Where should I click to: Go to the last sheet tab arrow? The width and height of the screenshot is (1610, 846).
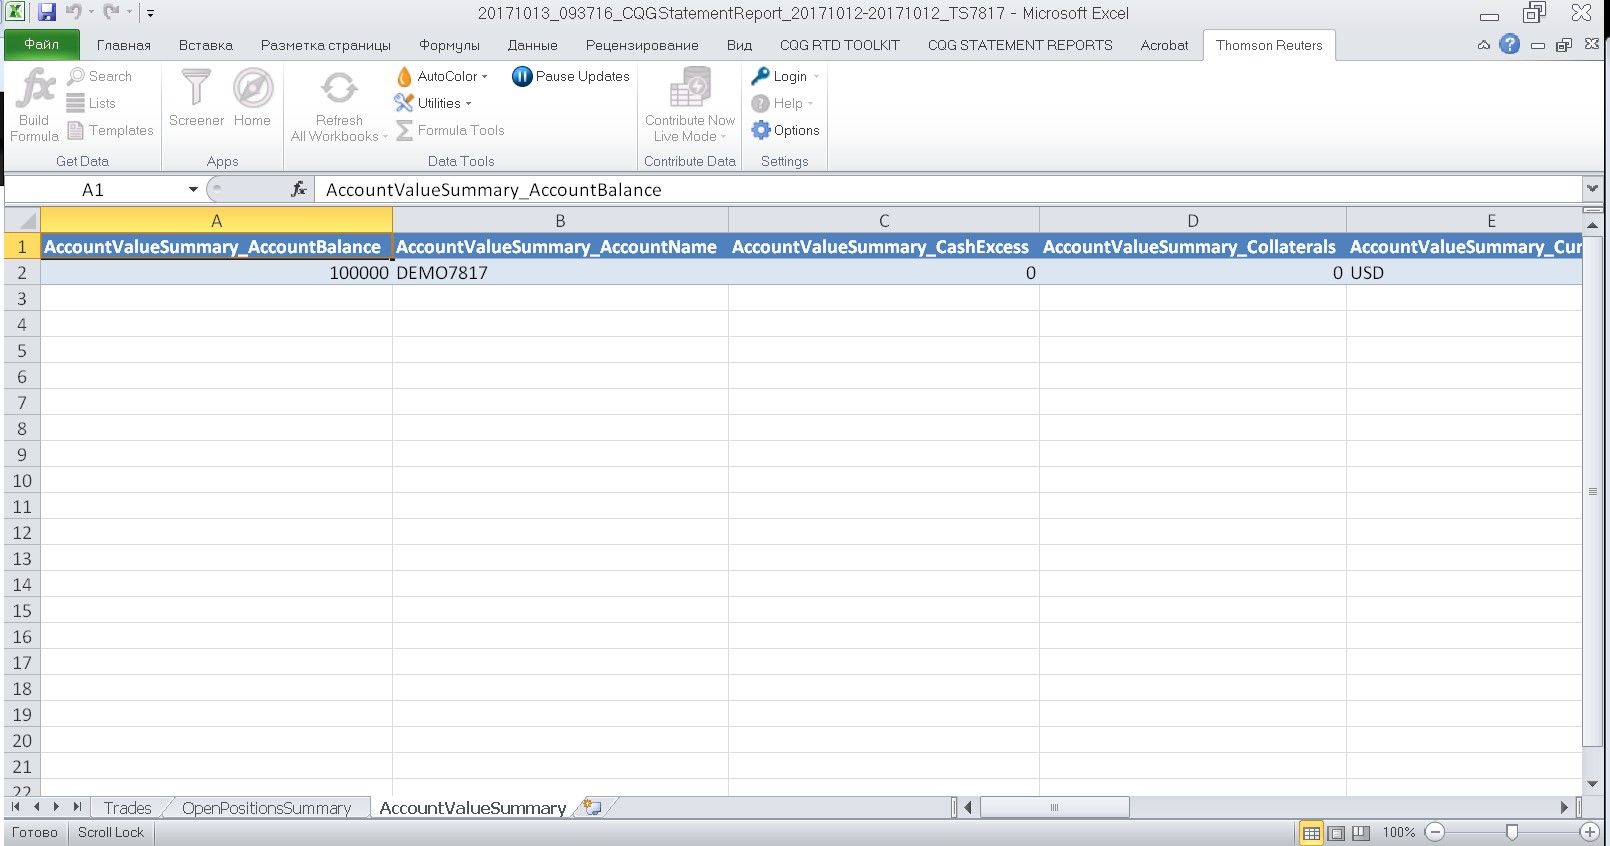point(77,807)
